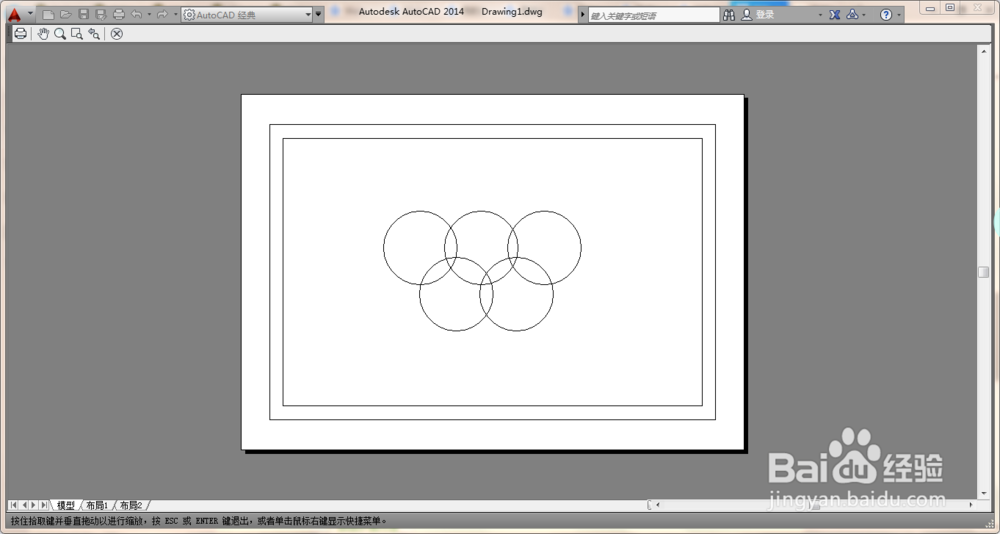
Task: Click the keyword search input field
Action: pyautogui.click(x=654, y=15)
